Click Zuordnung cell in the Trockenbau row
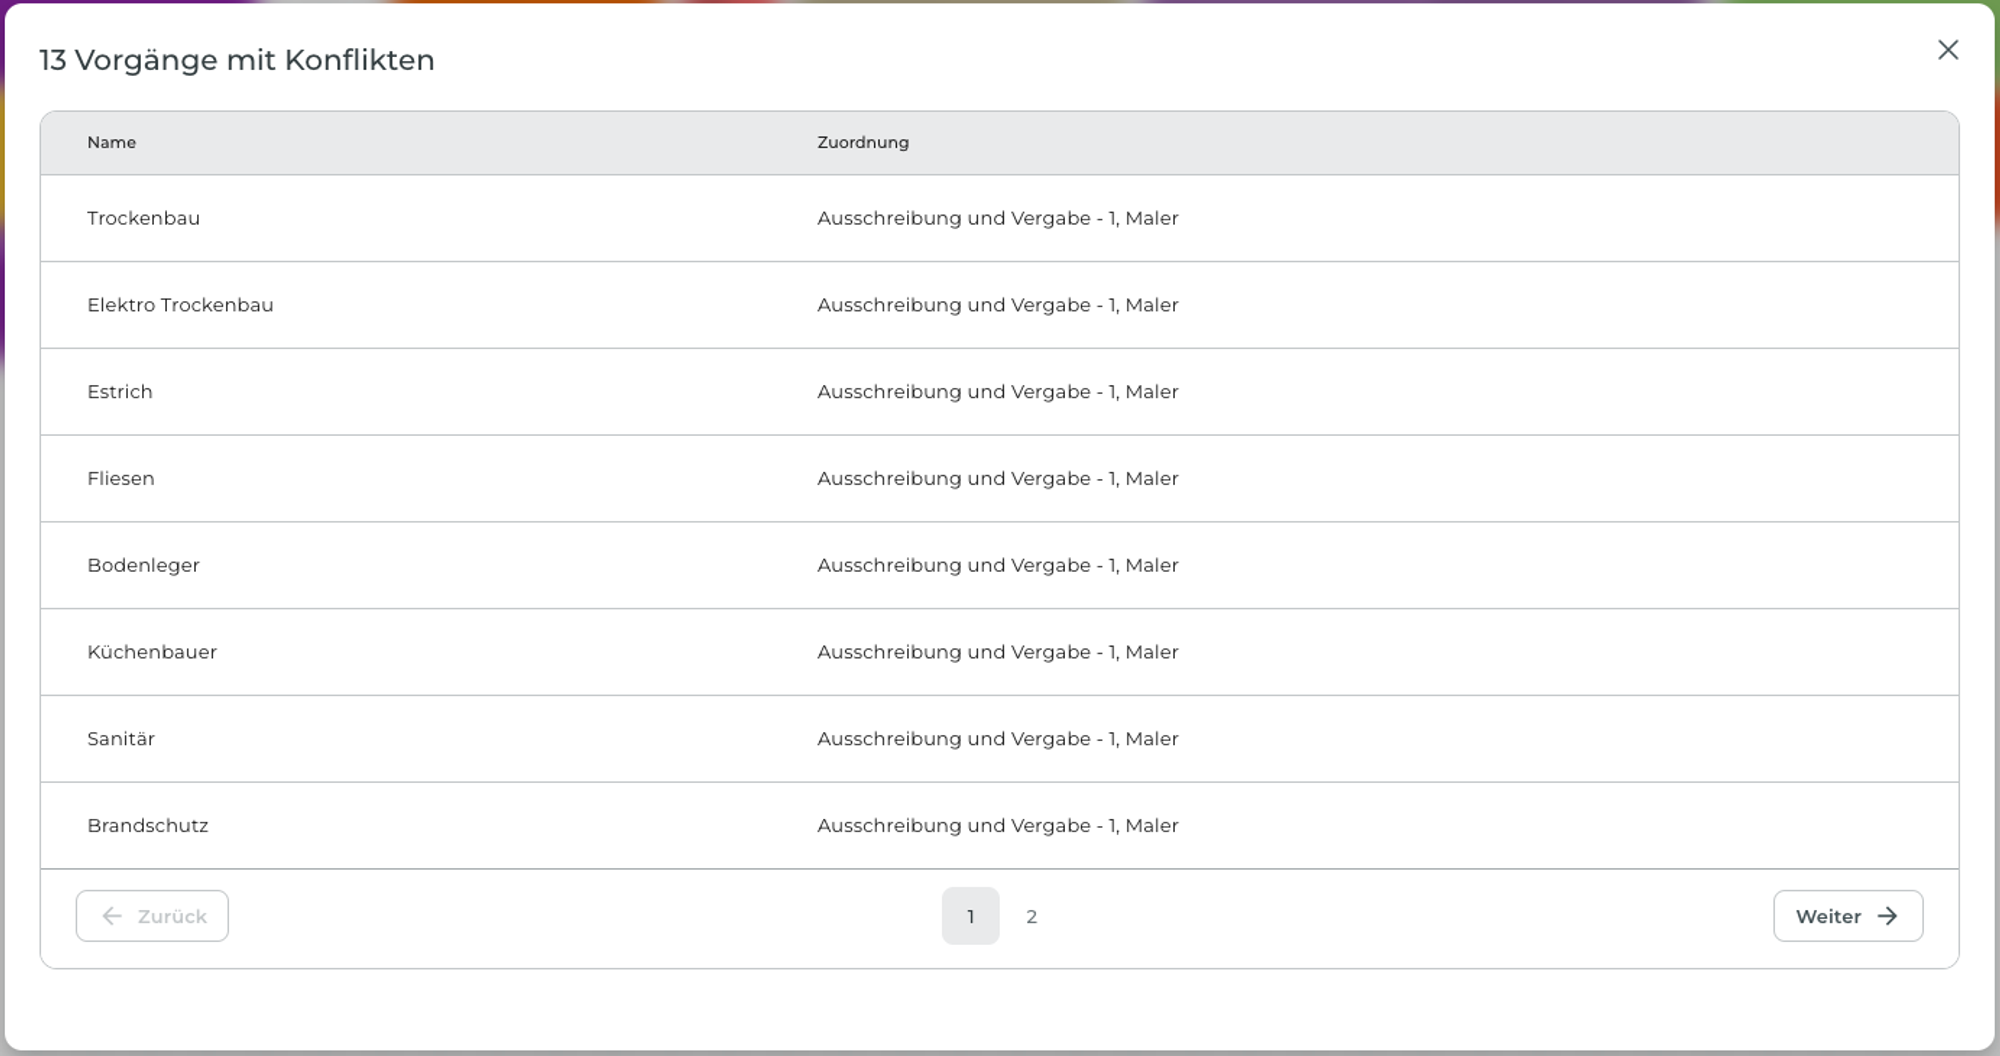 997,218
